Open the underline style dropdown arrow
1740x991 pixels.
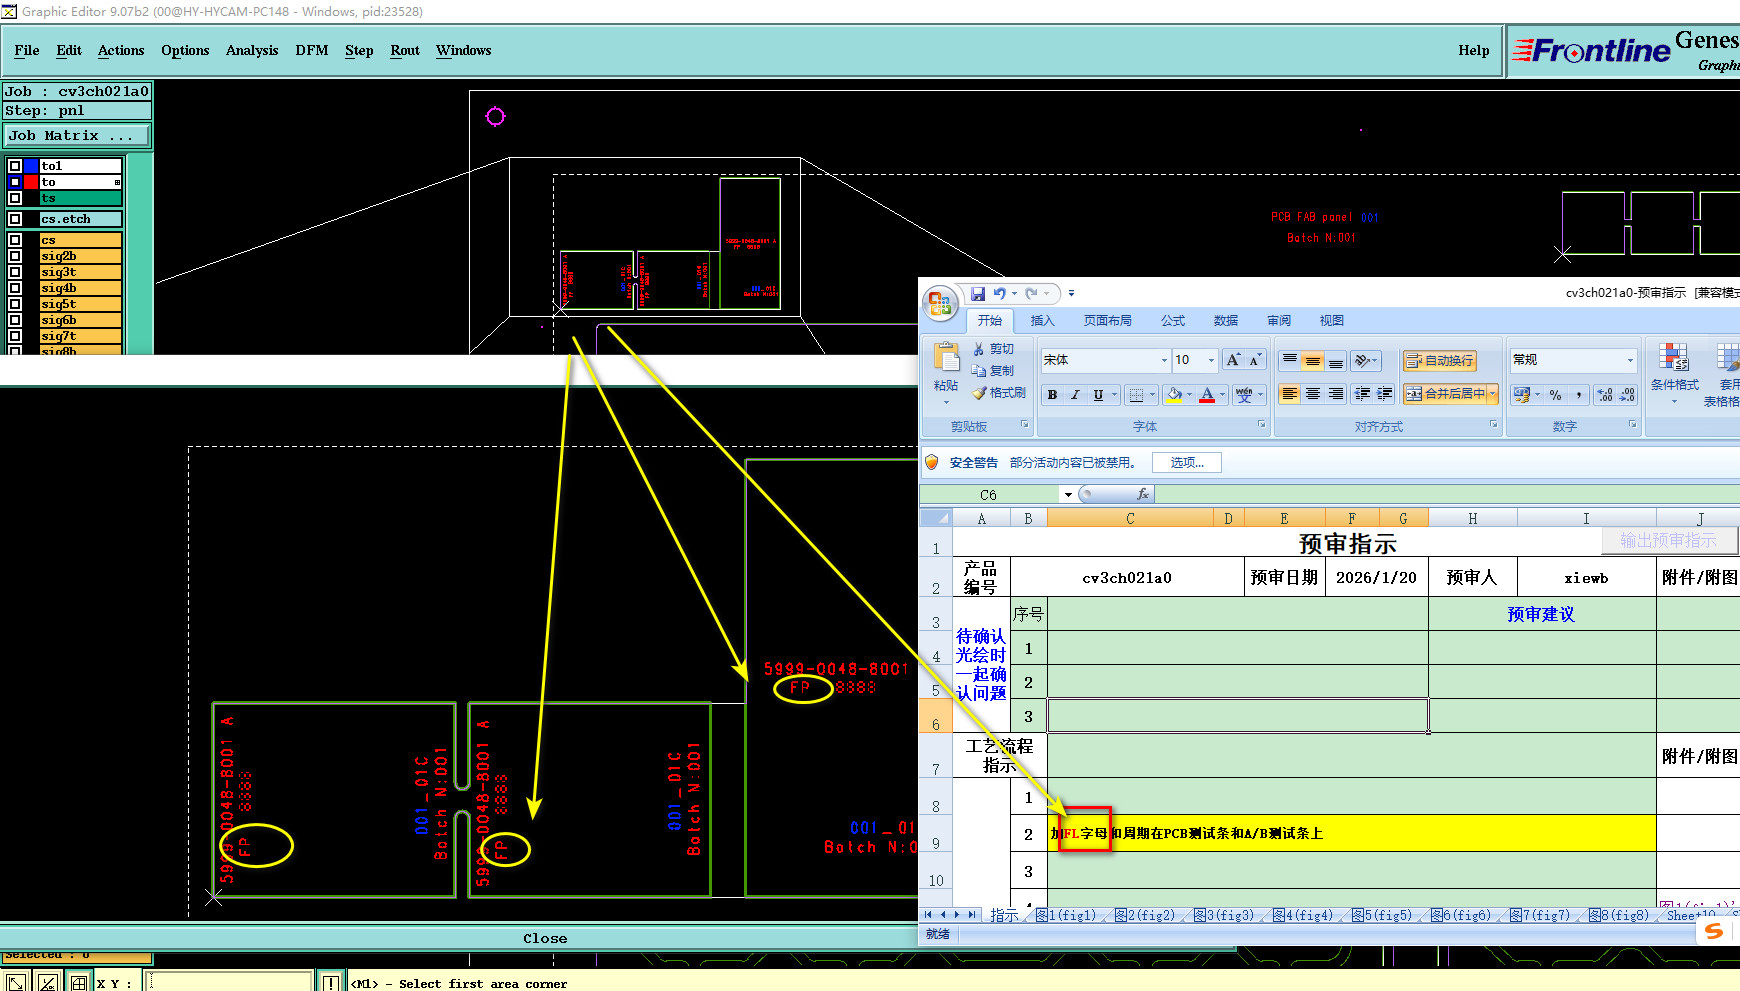[1114, 395]
